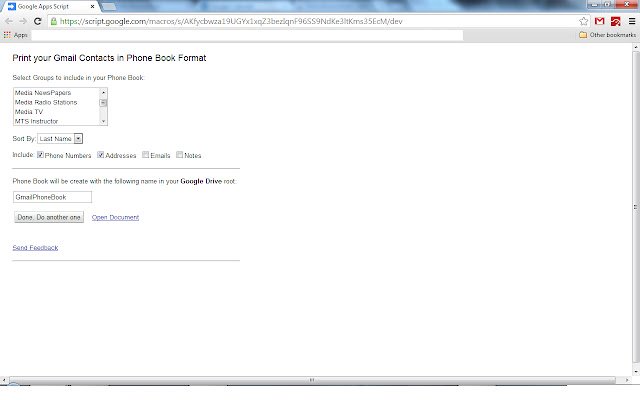Open the Other bookmarks folder
Image resolution: width=640 pixels, height=400 pixels.
pyautogui.click(x=607, y=35)
